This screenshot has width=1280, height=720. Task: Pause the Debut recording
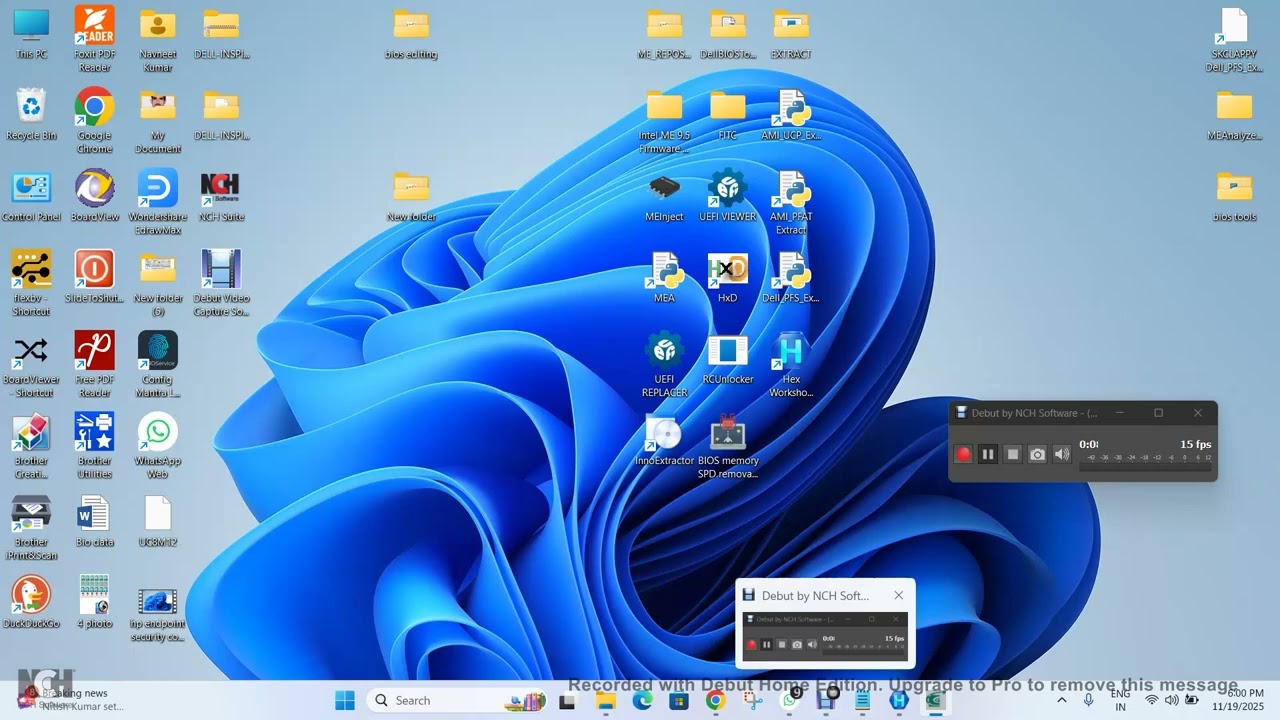(988, 454)
